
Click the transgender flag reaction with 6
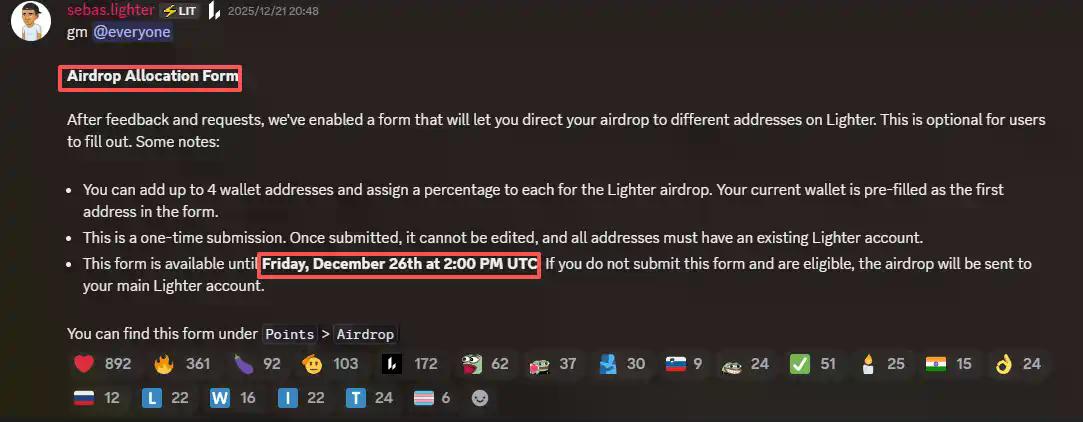point(432,398)
